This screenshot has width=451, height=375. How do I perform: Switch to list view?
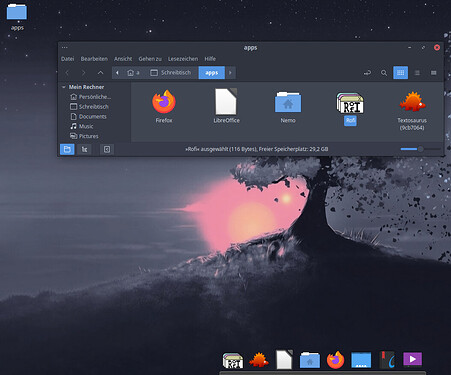pyautogui.click(x=417, y=73)
